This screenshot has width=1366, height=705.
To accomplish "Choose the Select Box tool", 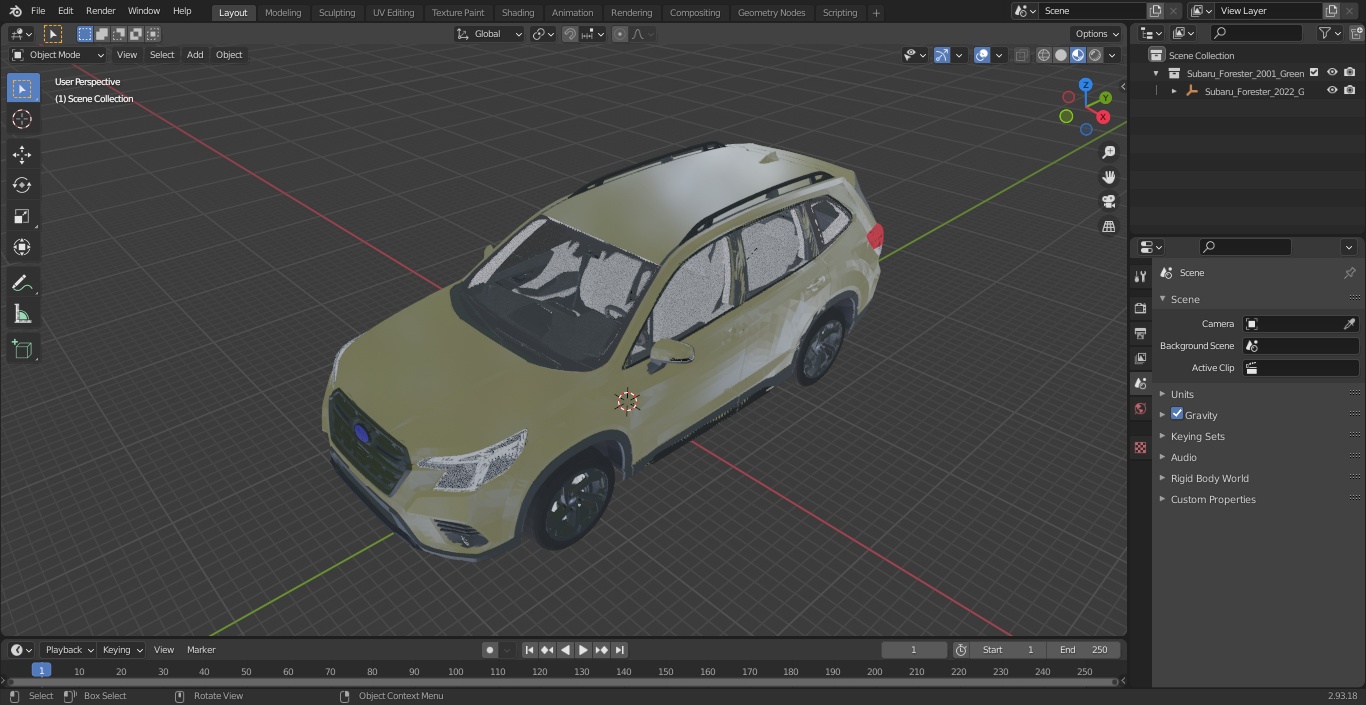I will (22, 88).
